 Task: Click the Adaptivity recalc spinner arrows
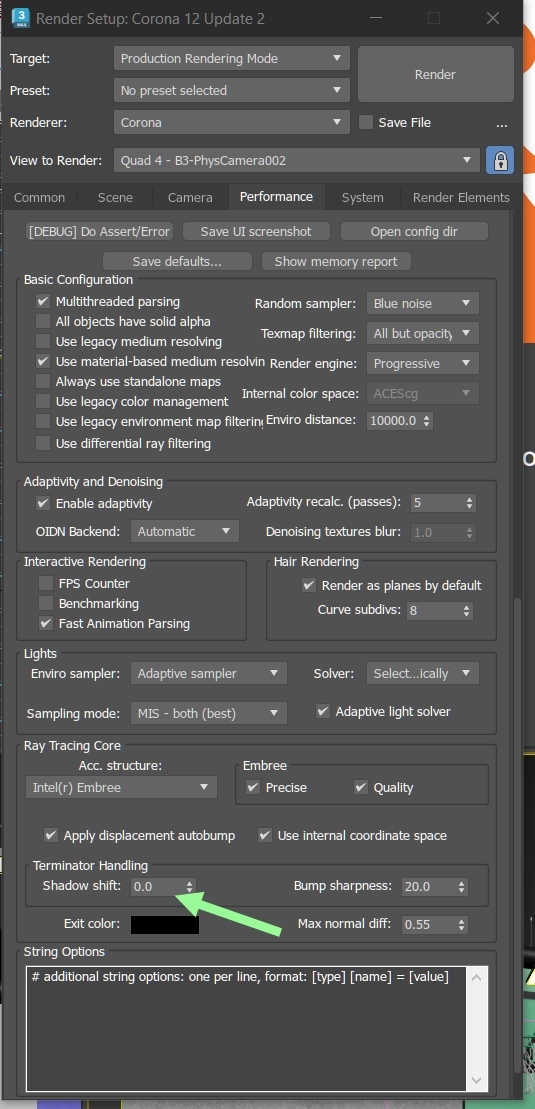coord(470,503)
